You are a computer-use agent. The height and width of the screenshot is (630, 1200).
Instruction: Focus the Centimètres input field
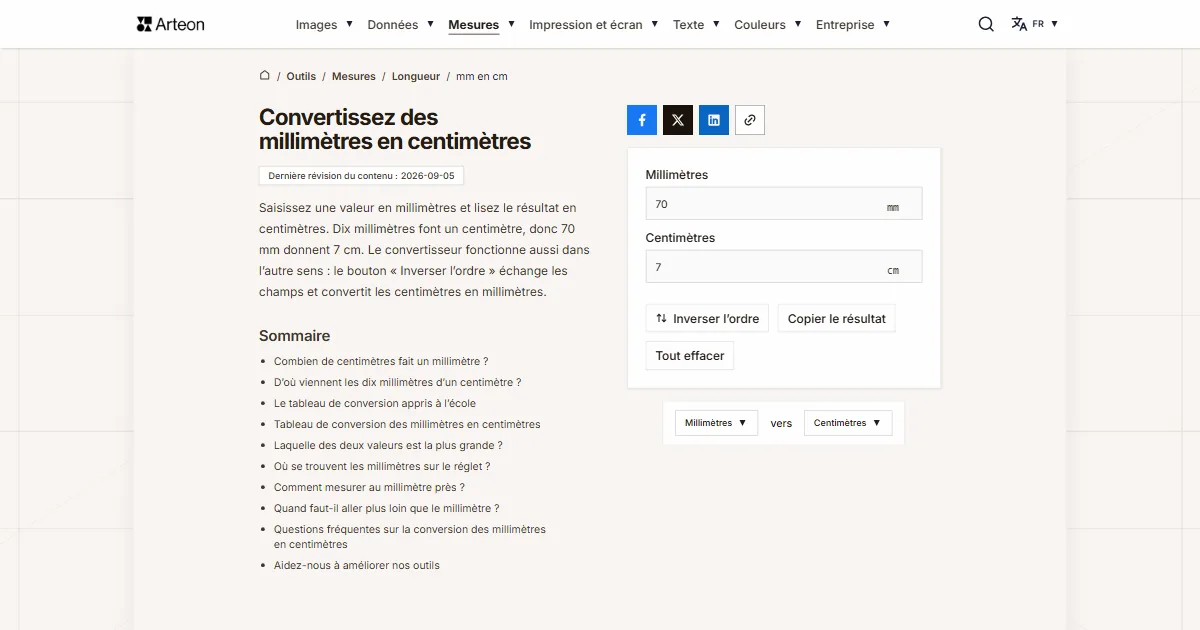[784, 267]
